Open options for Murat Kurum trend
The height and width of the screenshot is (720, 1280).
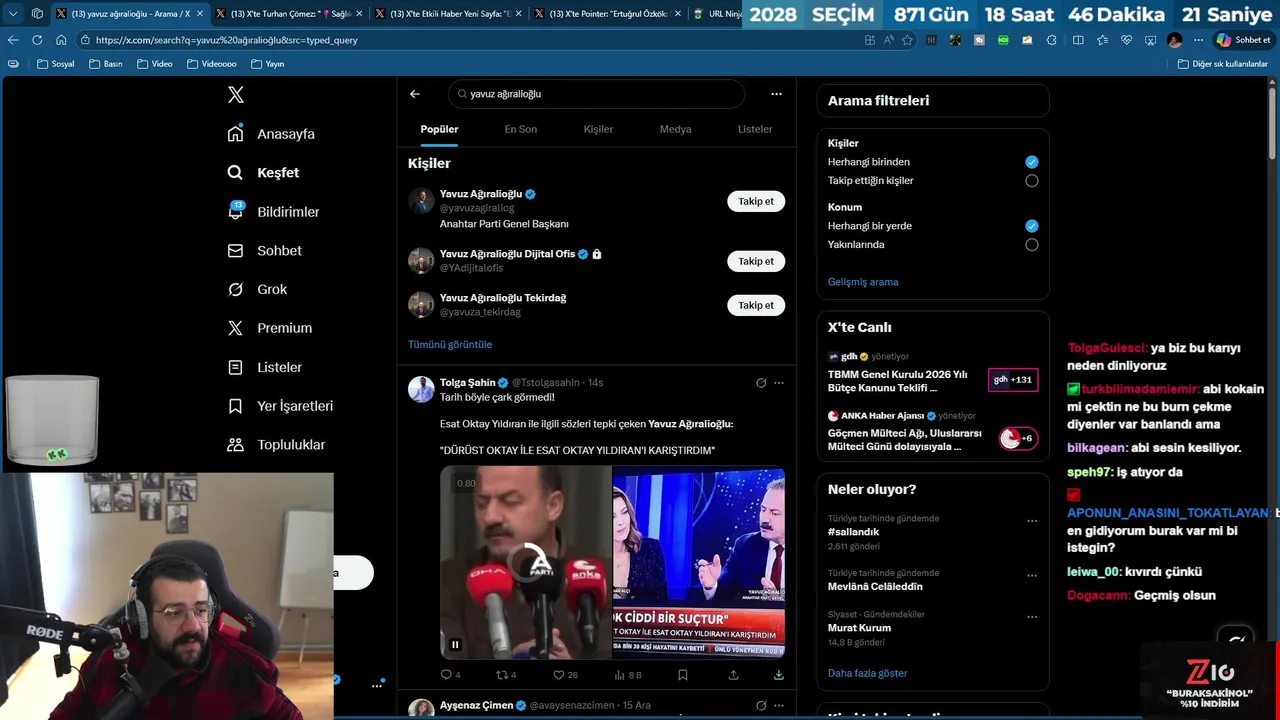click(x=1032, y=617)
